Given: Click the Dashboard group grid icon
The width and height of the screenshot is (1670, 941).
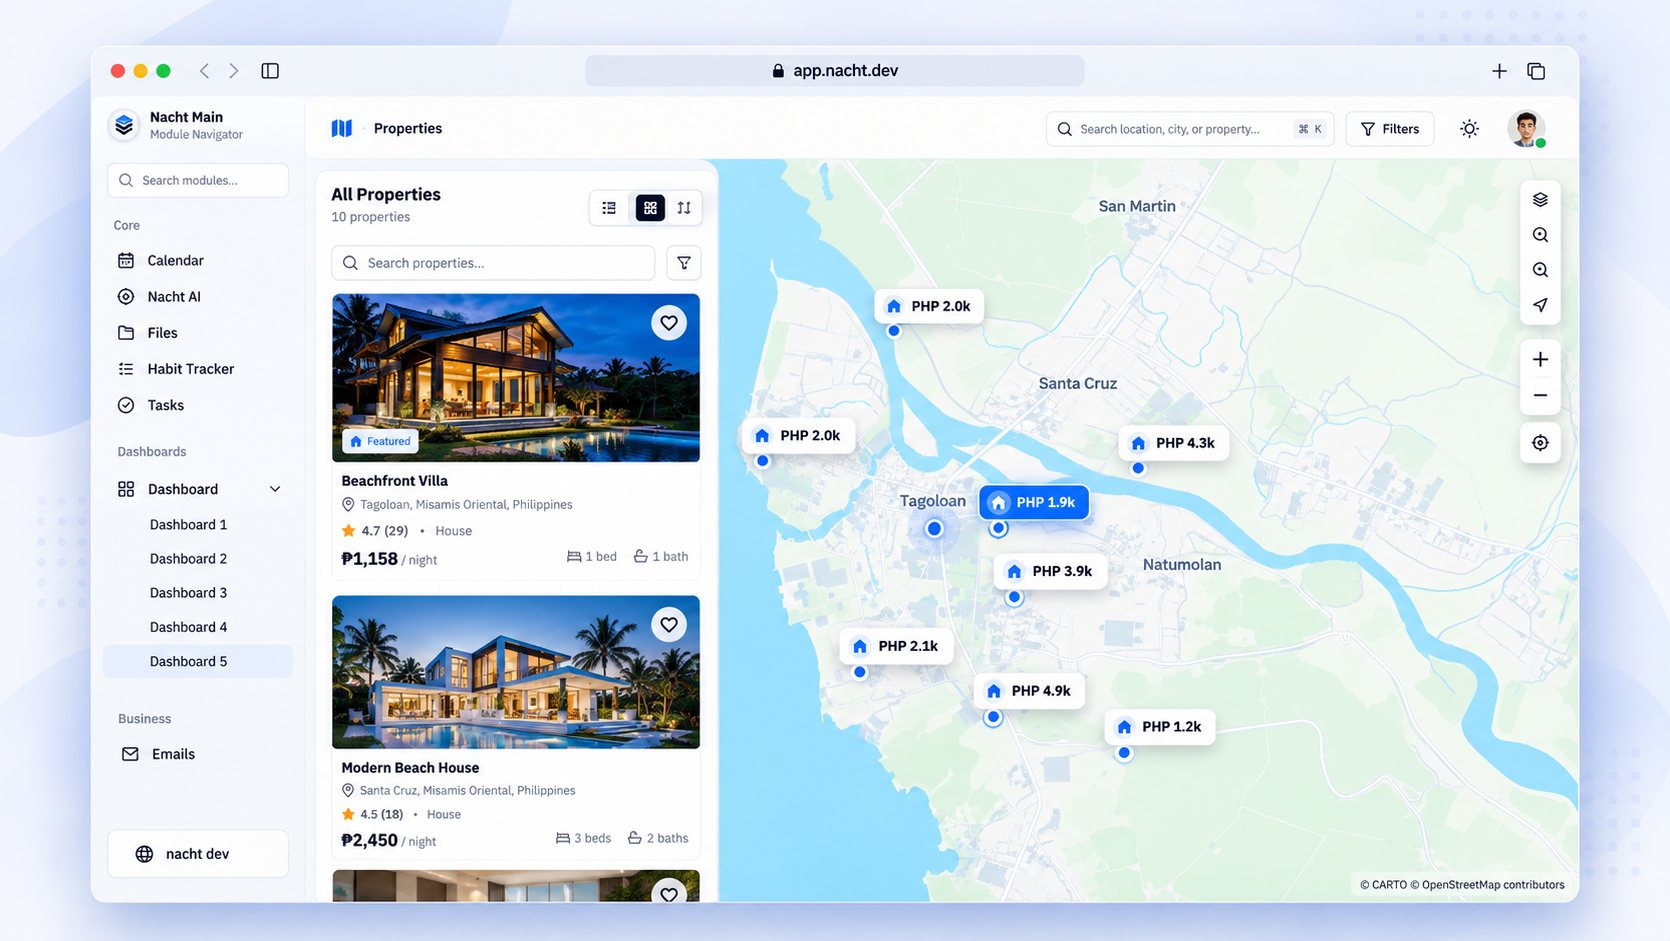Looking at the screenshot, I should click(x=126, y=489).
